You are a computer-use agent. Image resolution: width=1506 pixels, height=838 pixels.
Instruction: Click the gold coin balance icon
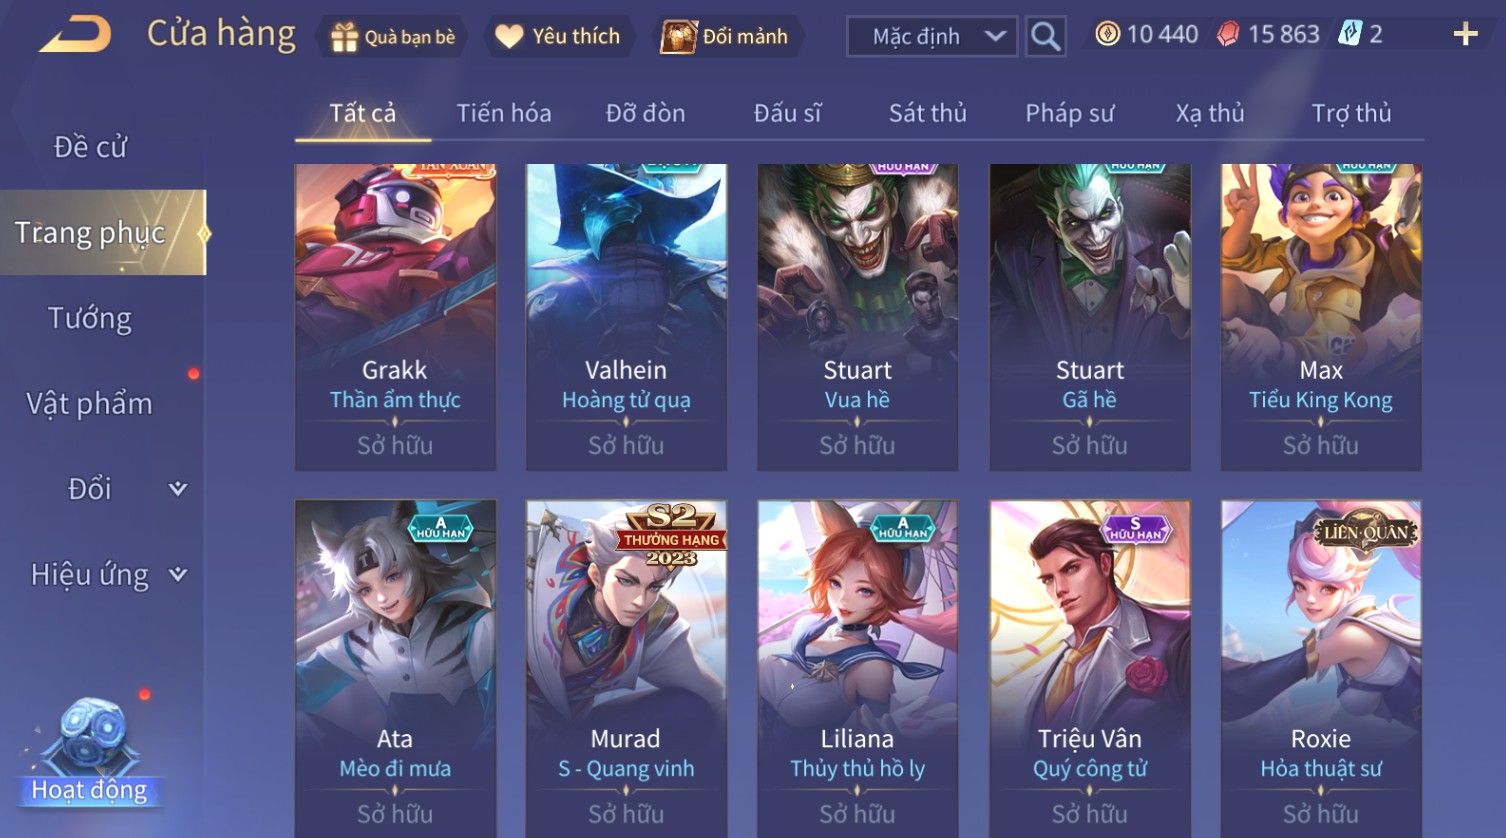(x=1107, y=35)
